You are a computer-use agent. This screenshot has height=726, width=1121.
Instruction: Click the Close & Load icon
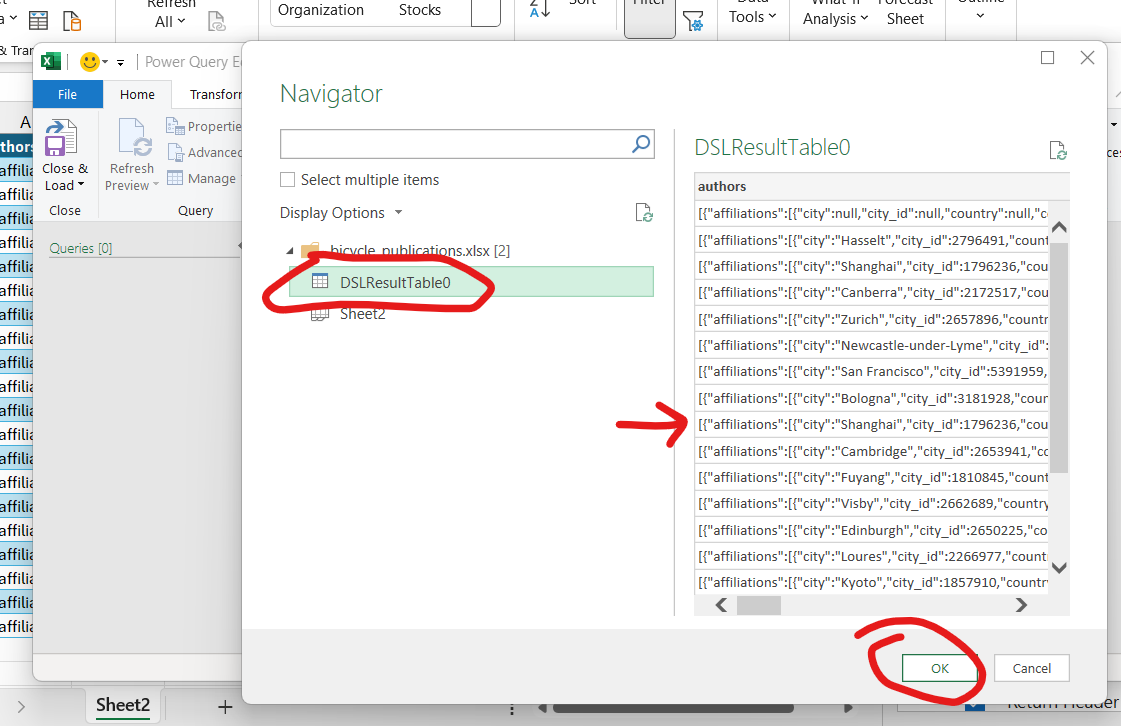[61, 139]
